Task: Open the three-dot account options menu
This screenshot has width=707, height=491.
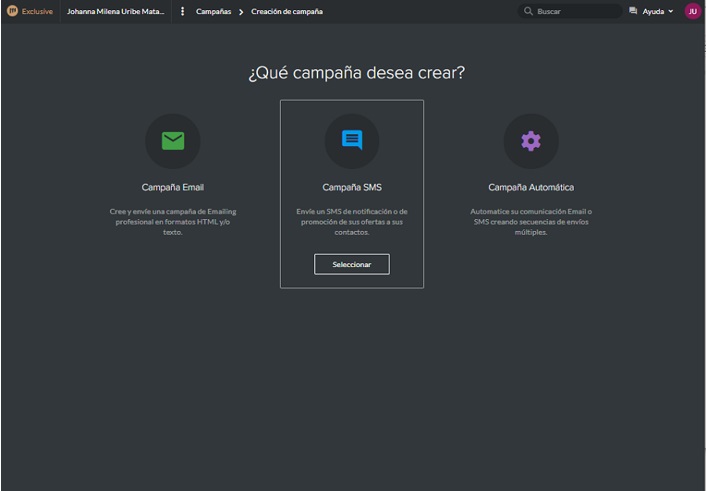Action: [182, 11]
